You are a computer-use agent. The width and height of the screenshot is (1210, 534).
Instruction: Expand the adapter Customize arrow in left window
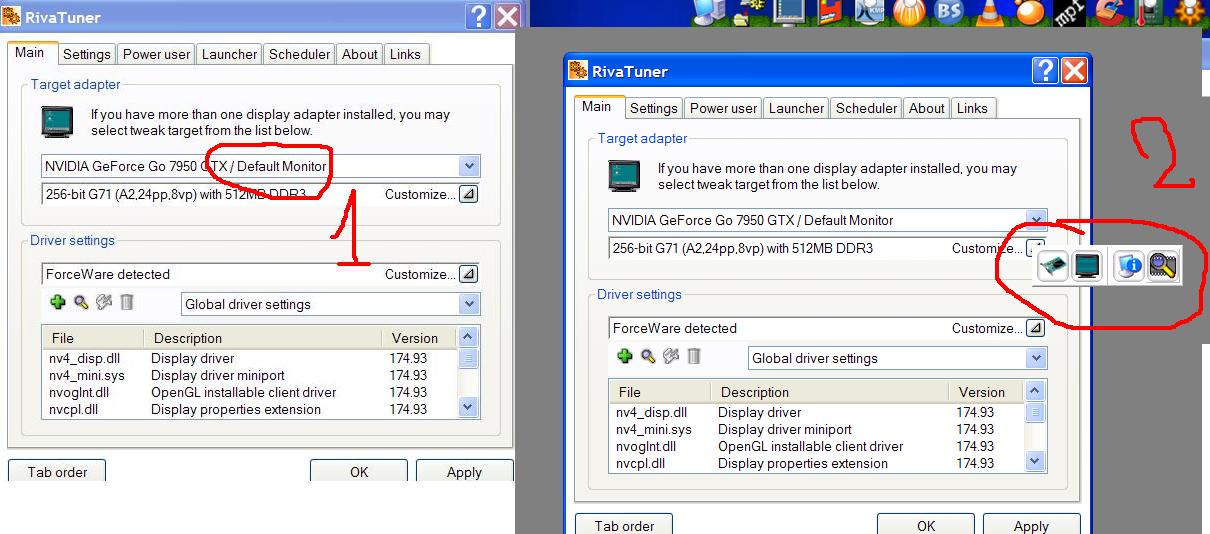468,194
